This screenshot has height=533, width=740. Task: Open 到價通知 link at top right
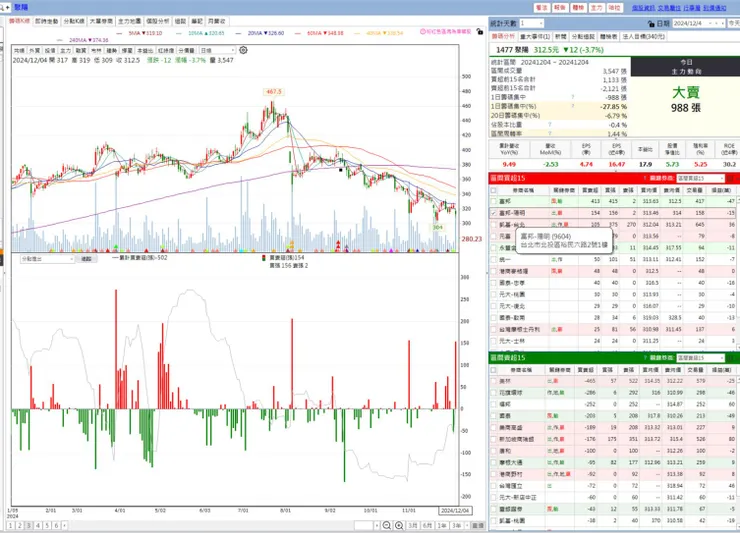715,8
